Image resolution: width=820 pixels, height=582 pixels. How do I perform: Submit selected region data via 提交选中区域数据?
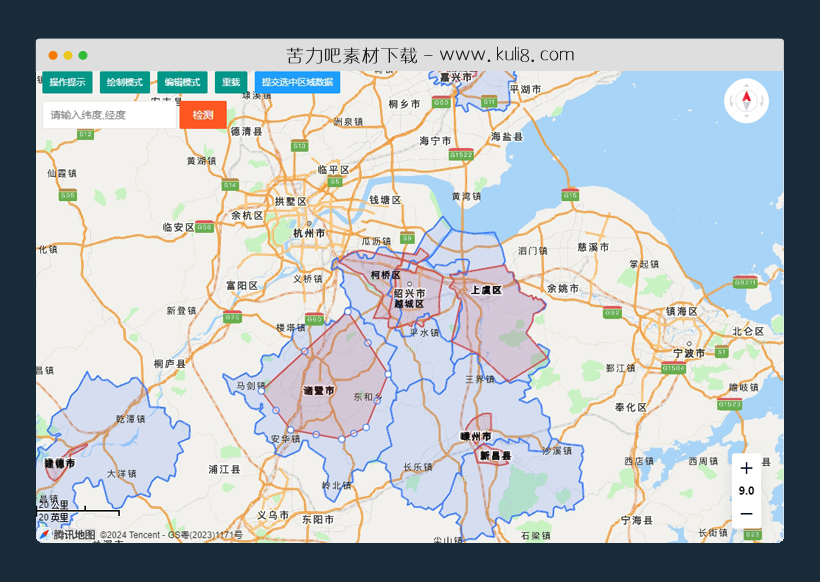click(x=297, y=82)
